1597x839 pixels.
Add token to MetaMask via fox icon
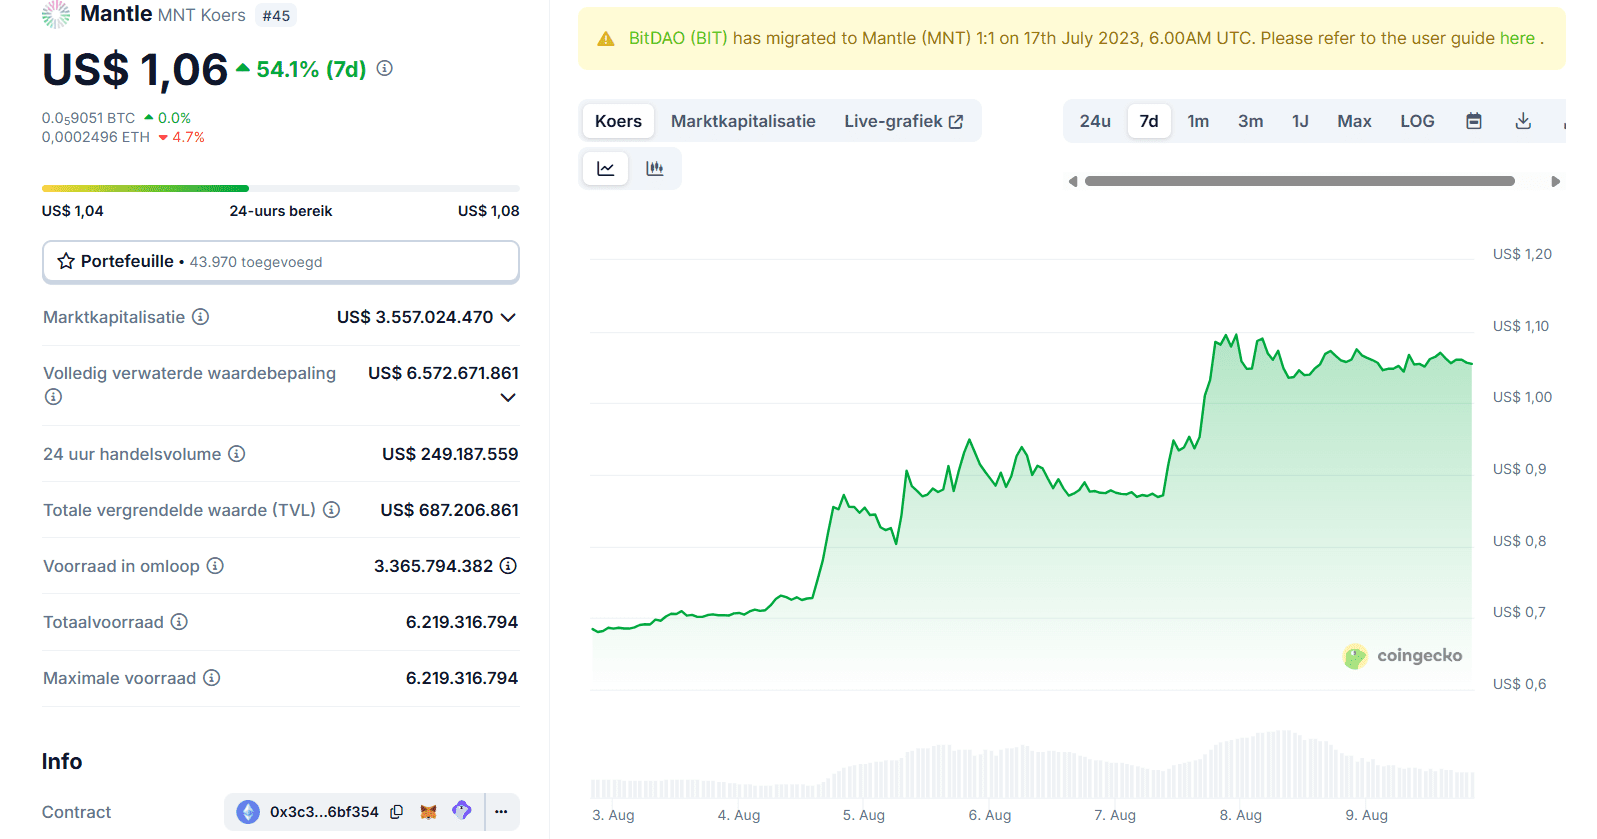click(x=428, y=812)
